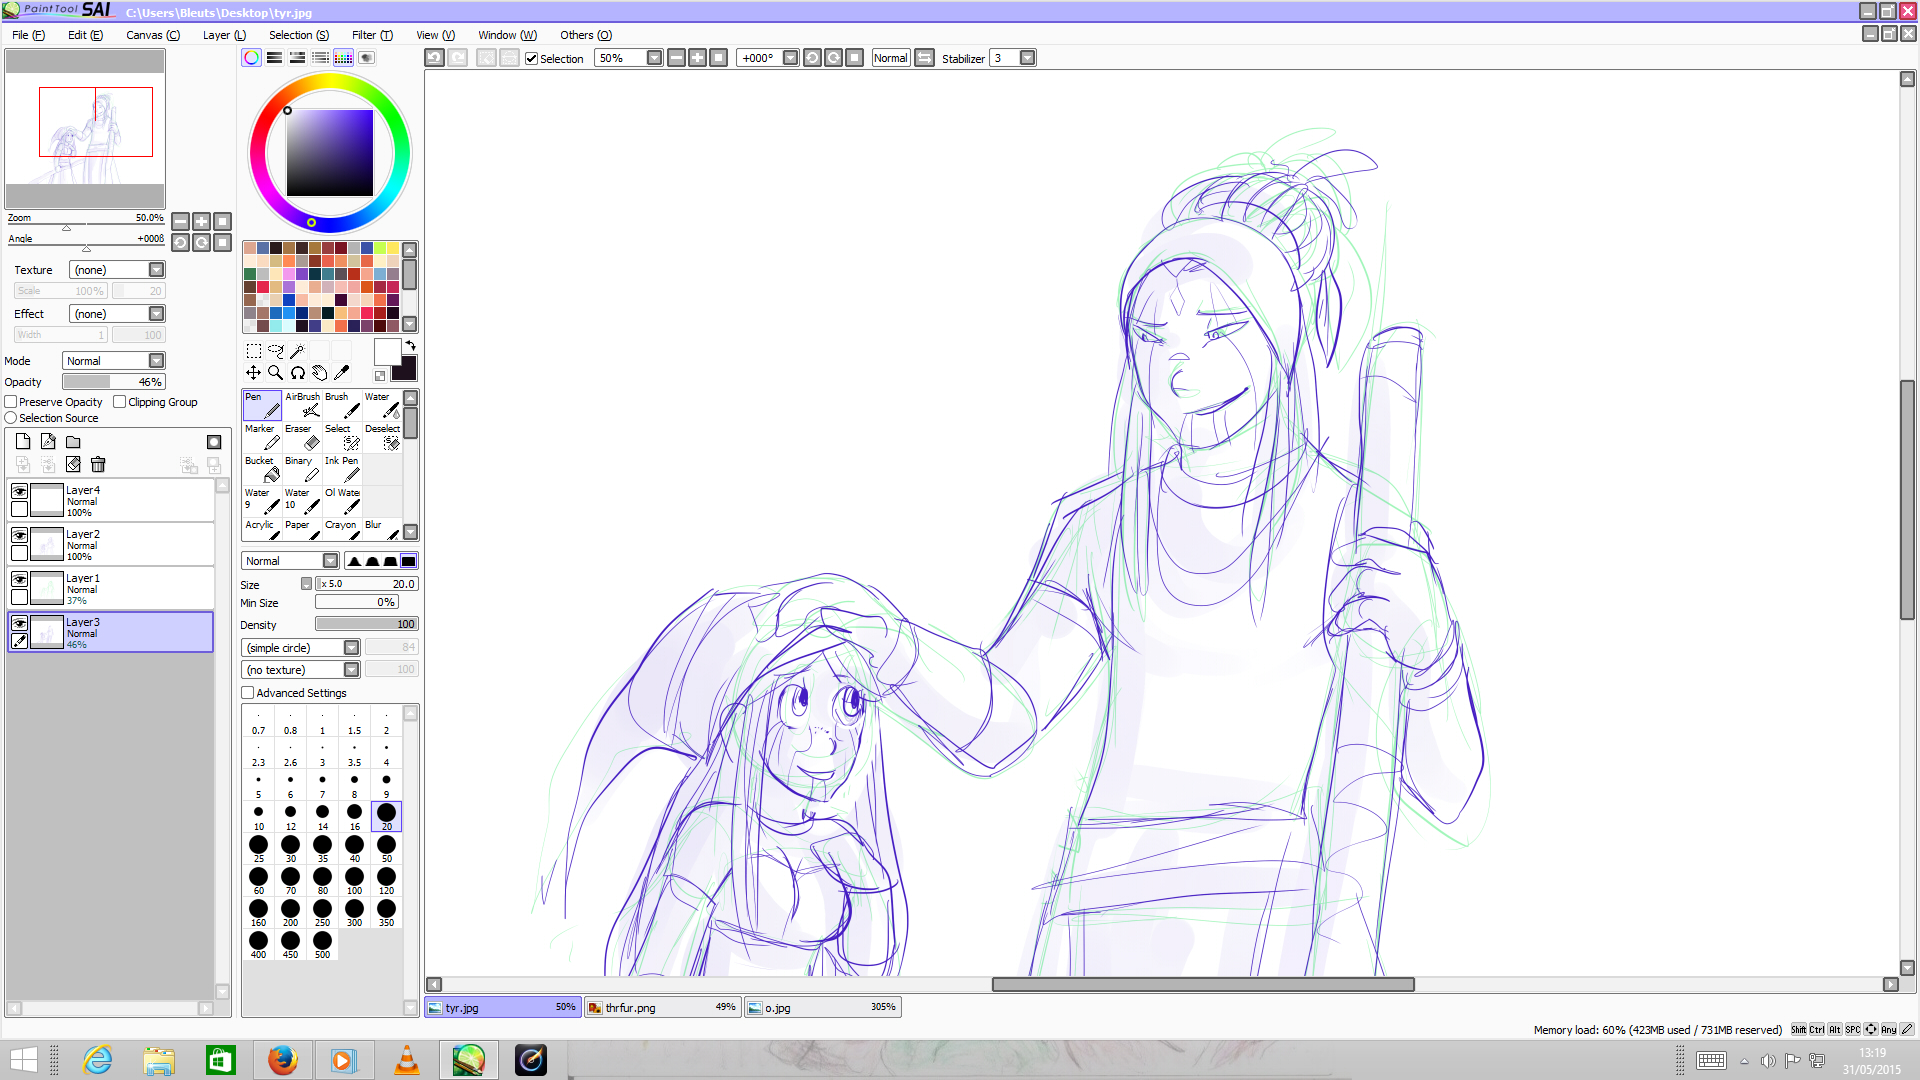1920x1080 pixels.
Task: Open the Effect dropdown
Action: tap(117, 314)
